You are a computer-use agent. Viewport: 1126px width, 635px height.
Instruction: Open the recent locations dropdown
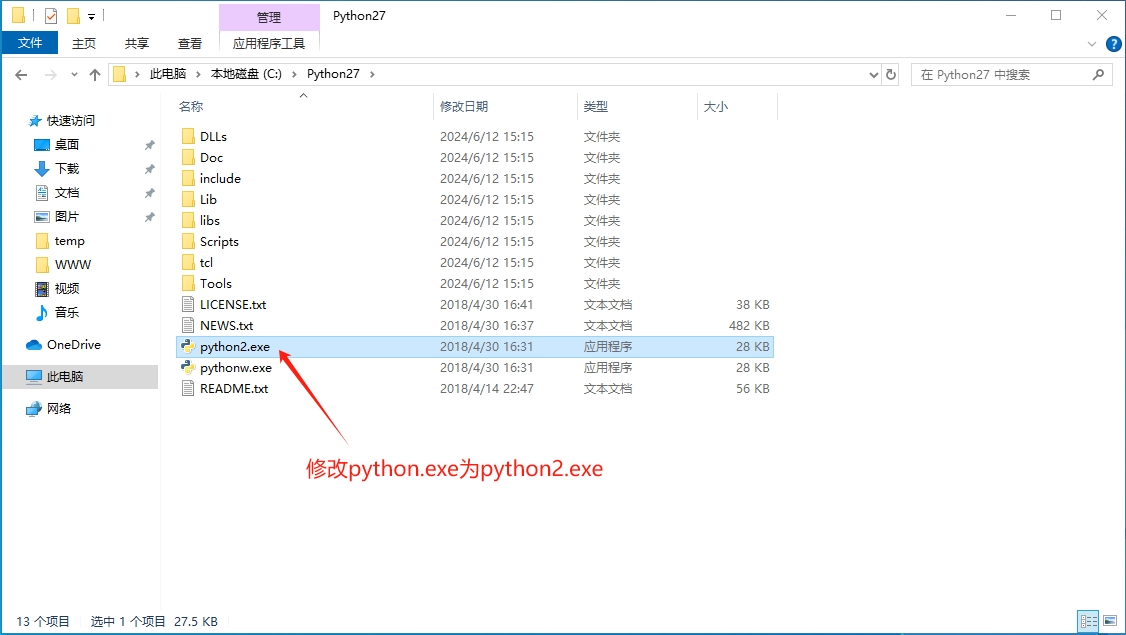pyautogui.click(x=74, y=75)
